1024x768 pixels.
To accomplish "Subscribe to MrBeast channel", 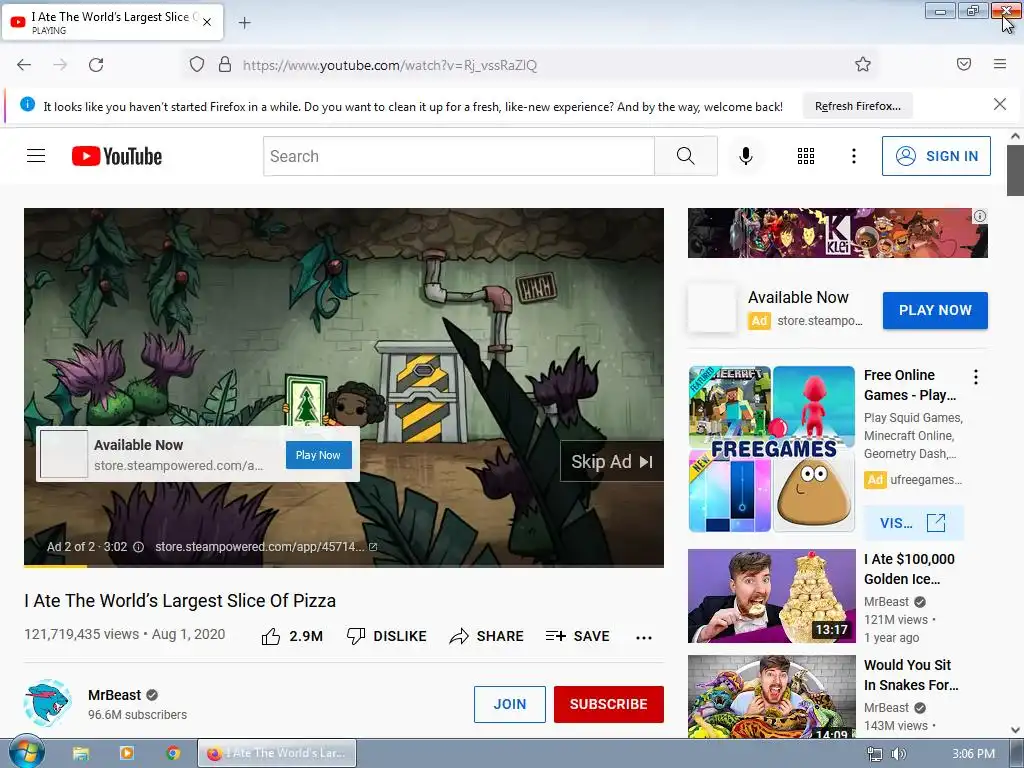I will tap(609, 704).
